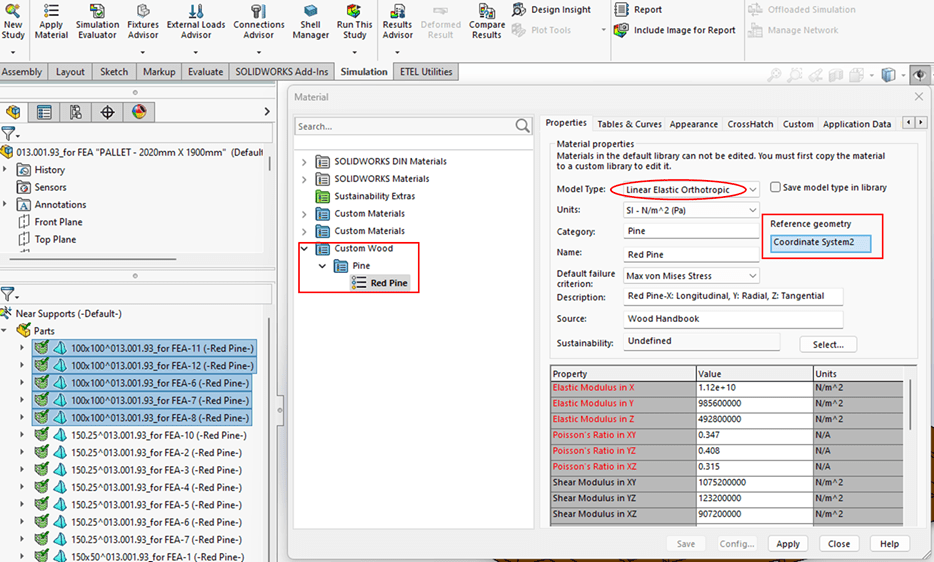Viewport: 934px width, 562px height.
Task: Switch to the Tables & Curves tab
Action: click(x=629, y=124)
